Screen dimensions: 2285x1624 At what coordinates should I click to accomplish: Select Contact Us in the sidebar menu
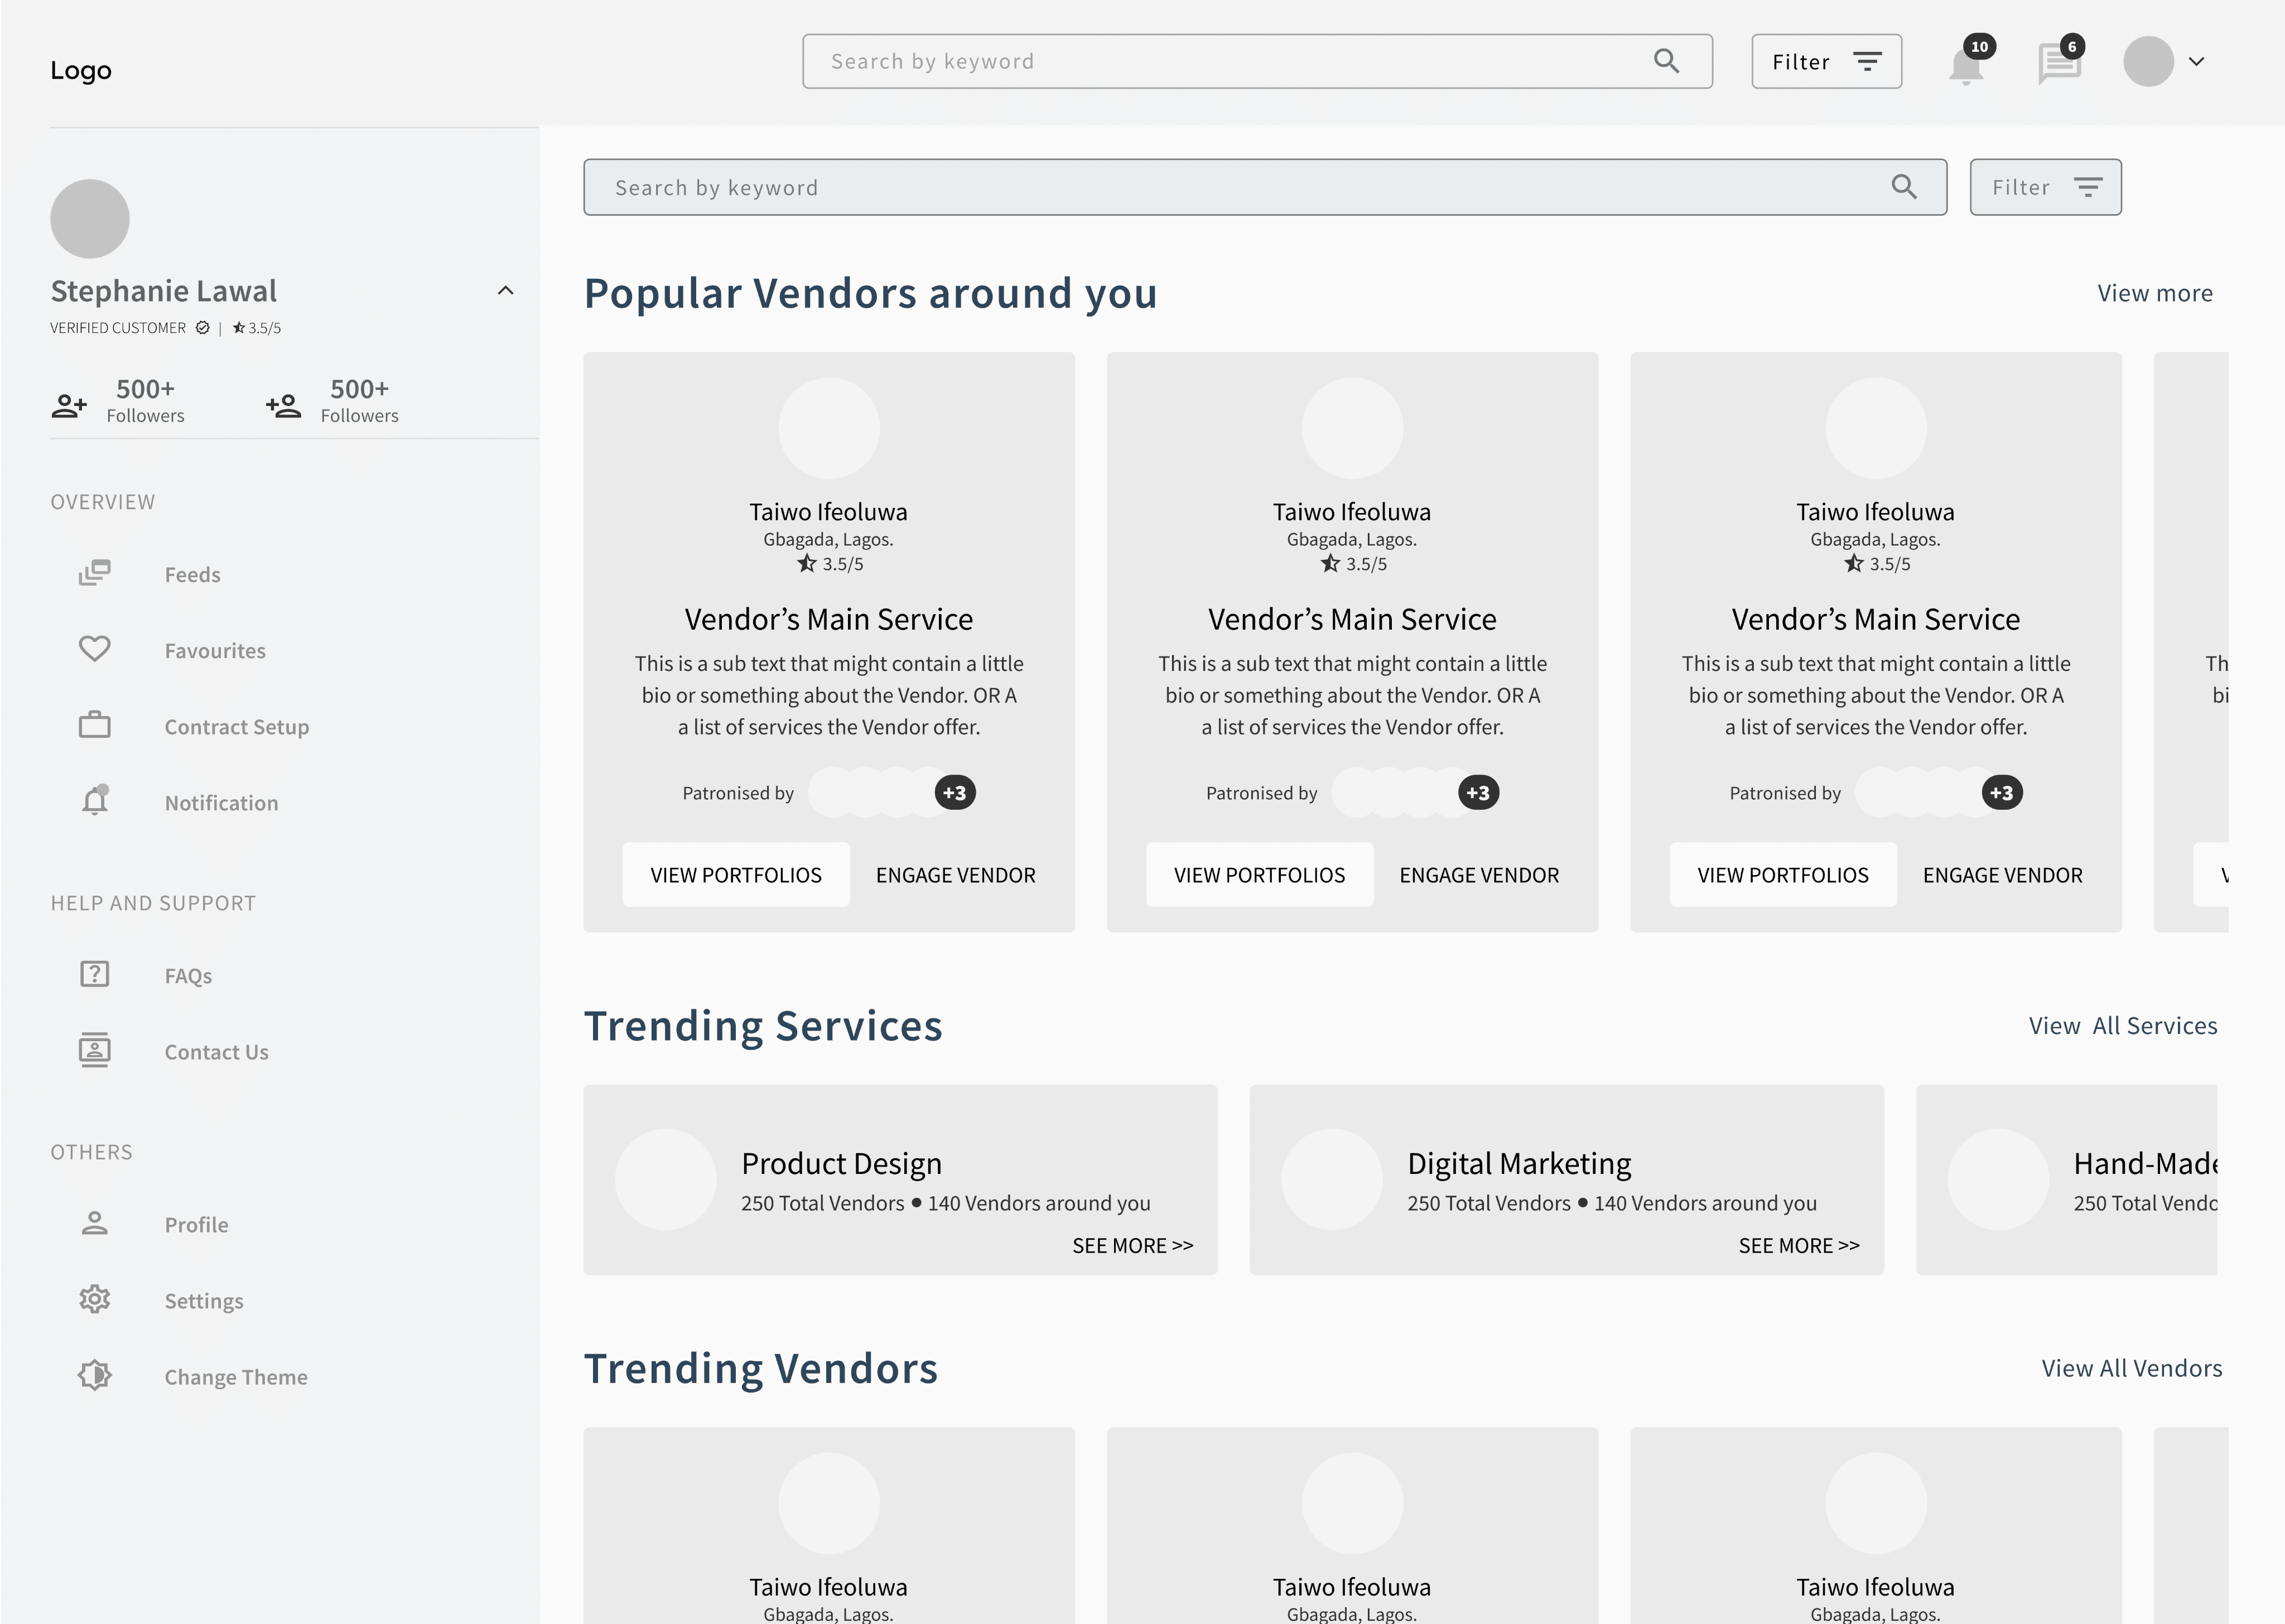216,1052
